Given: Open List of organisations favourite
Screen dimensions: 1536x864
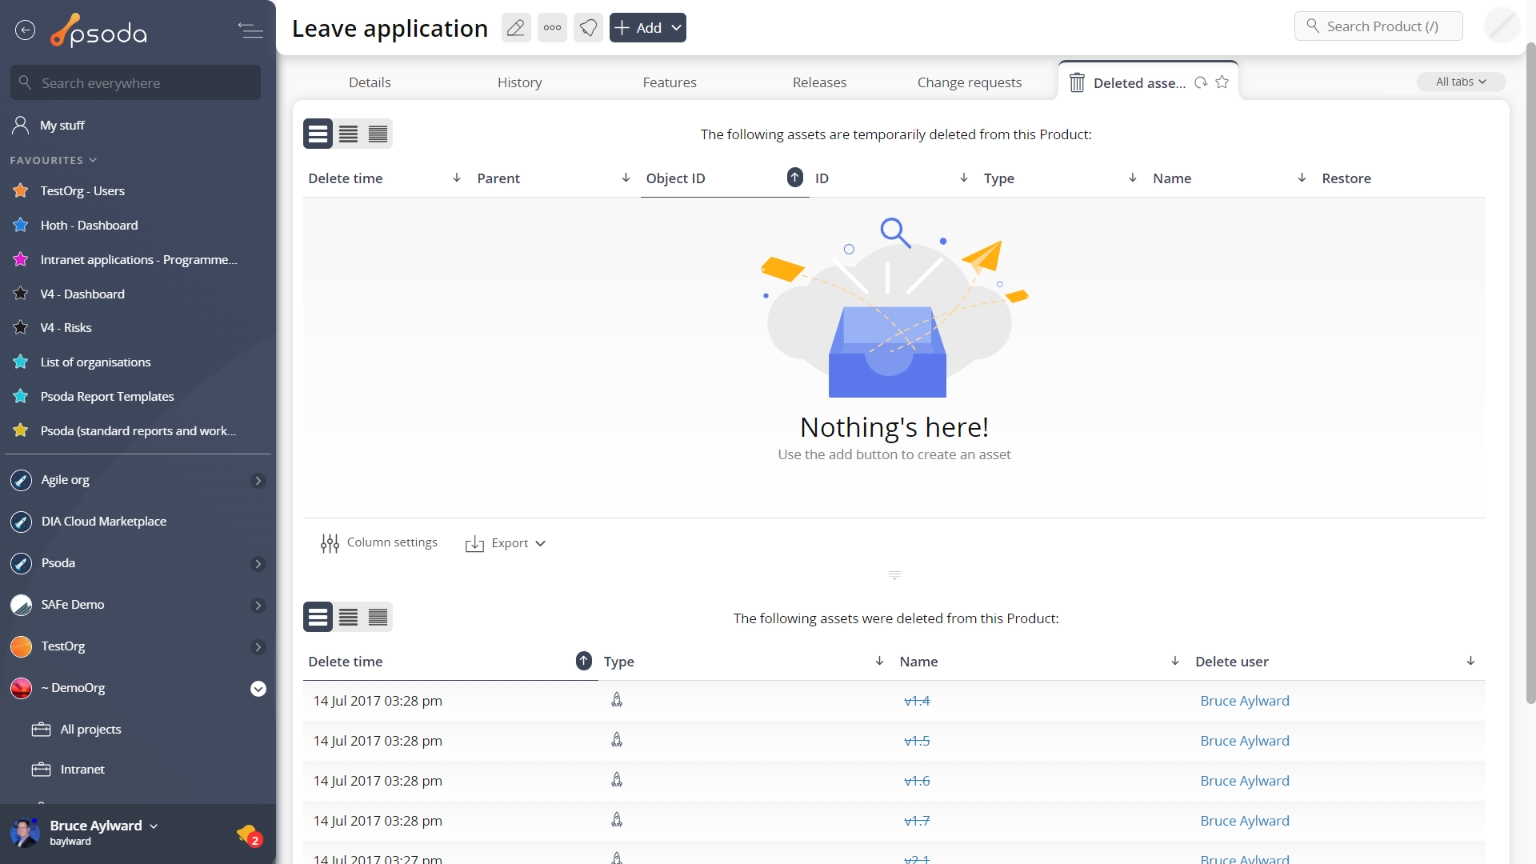Looking at the screenshot, I should 95,362.
